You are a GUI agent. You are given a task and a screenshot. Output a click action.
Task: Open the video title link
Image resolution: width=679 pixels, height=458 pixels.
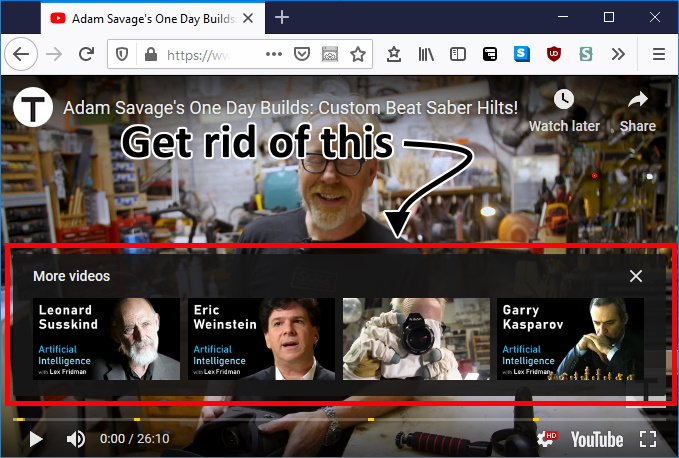pos(291,107)
